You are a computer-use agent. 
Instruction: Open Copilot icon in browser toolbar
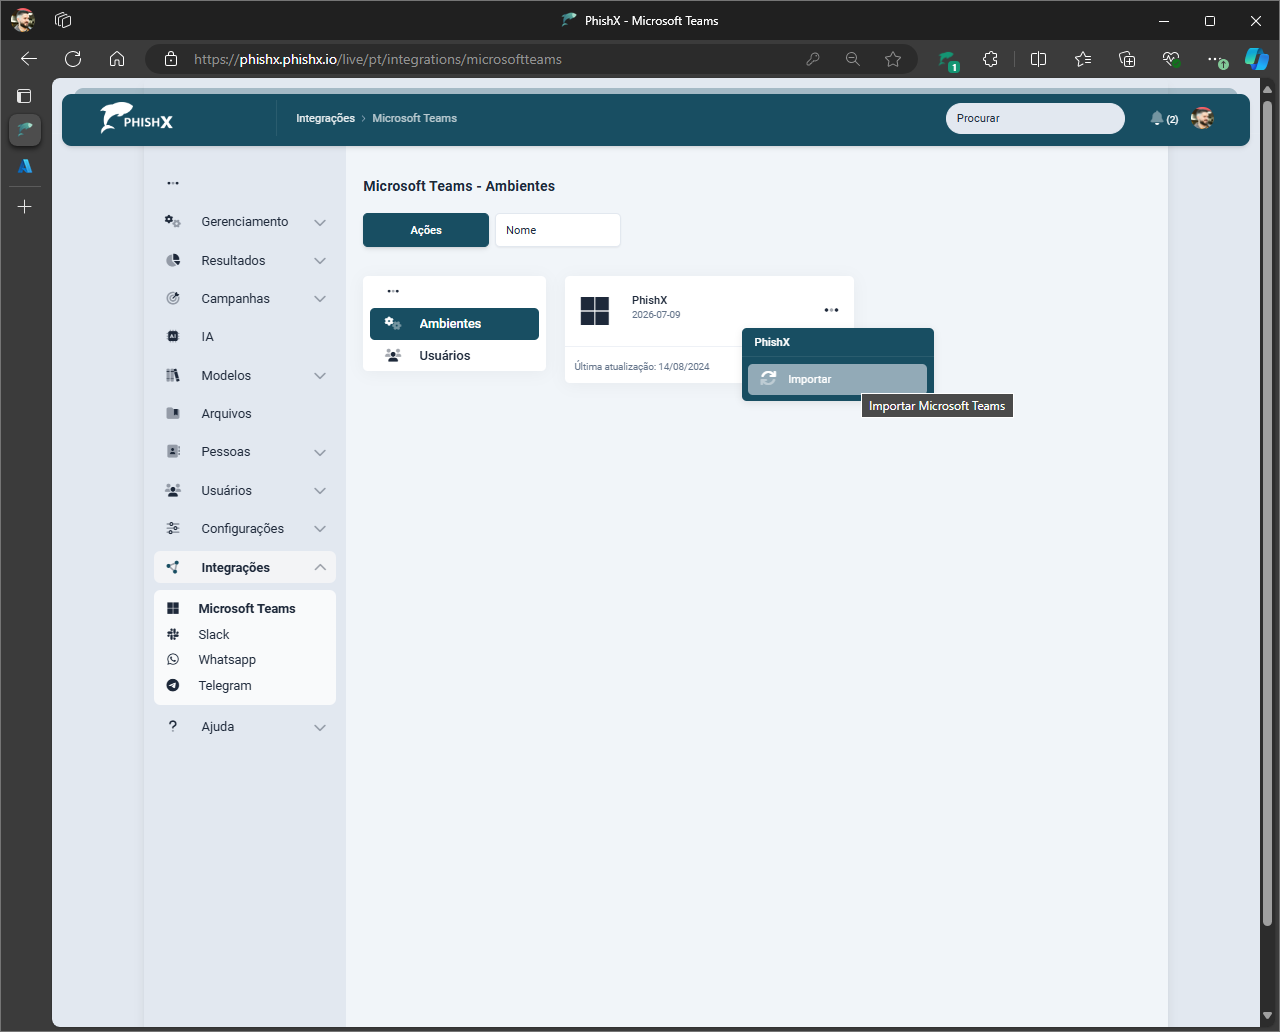pos(1256,59)
